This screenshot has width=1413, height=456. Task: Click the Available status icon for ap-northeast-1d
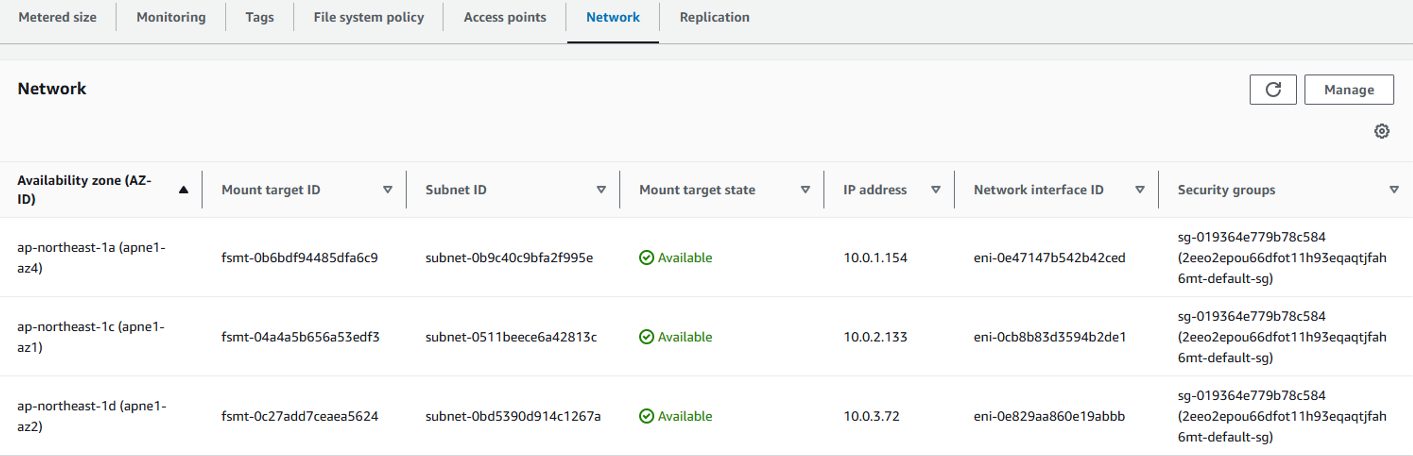646,416
